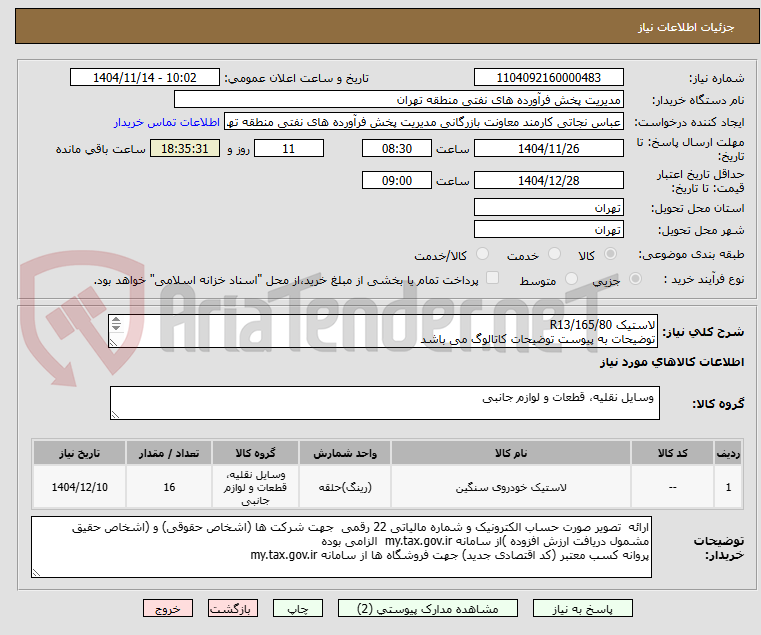Image resolution: width=761 pixels, height=635 pixels.
Task: Open اطلاعات تماس خریدار contact link
Action: [x=166, y=122]
